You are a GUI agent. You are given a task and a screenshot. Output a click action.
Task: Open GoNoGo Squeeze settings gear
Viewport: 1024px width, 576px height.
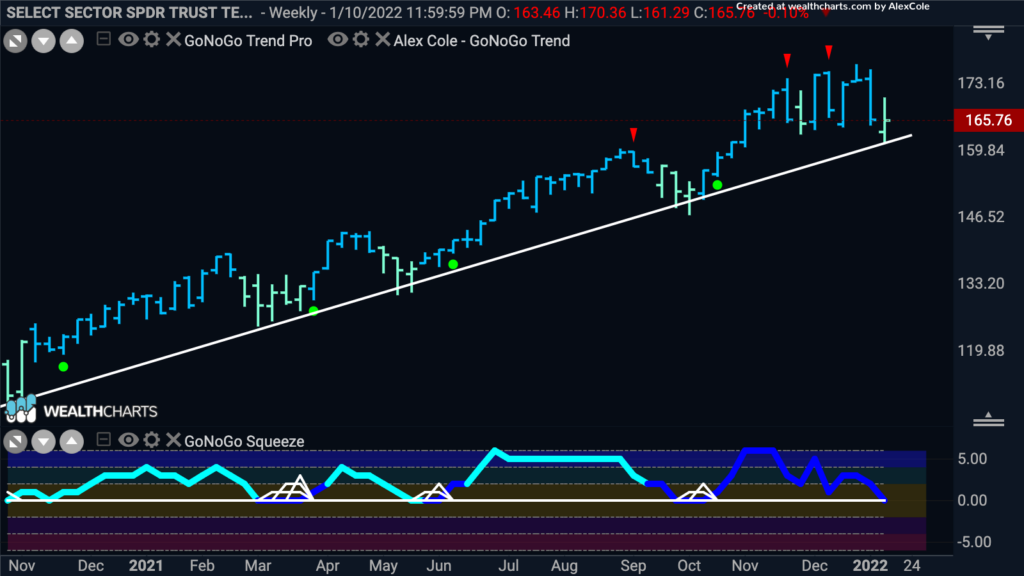tap(152, 440)
